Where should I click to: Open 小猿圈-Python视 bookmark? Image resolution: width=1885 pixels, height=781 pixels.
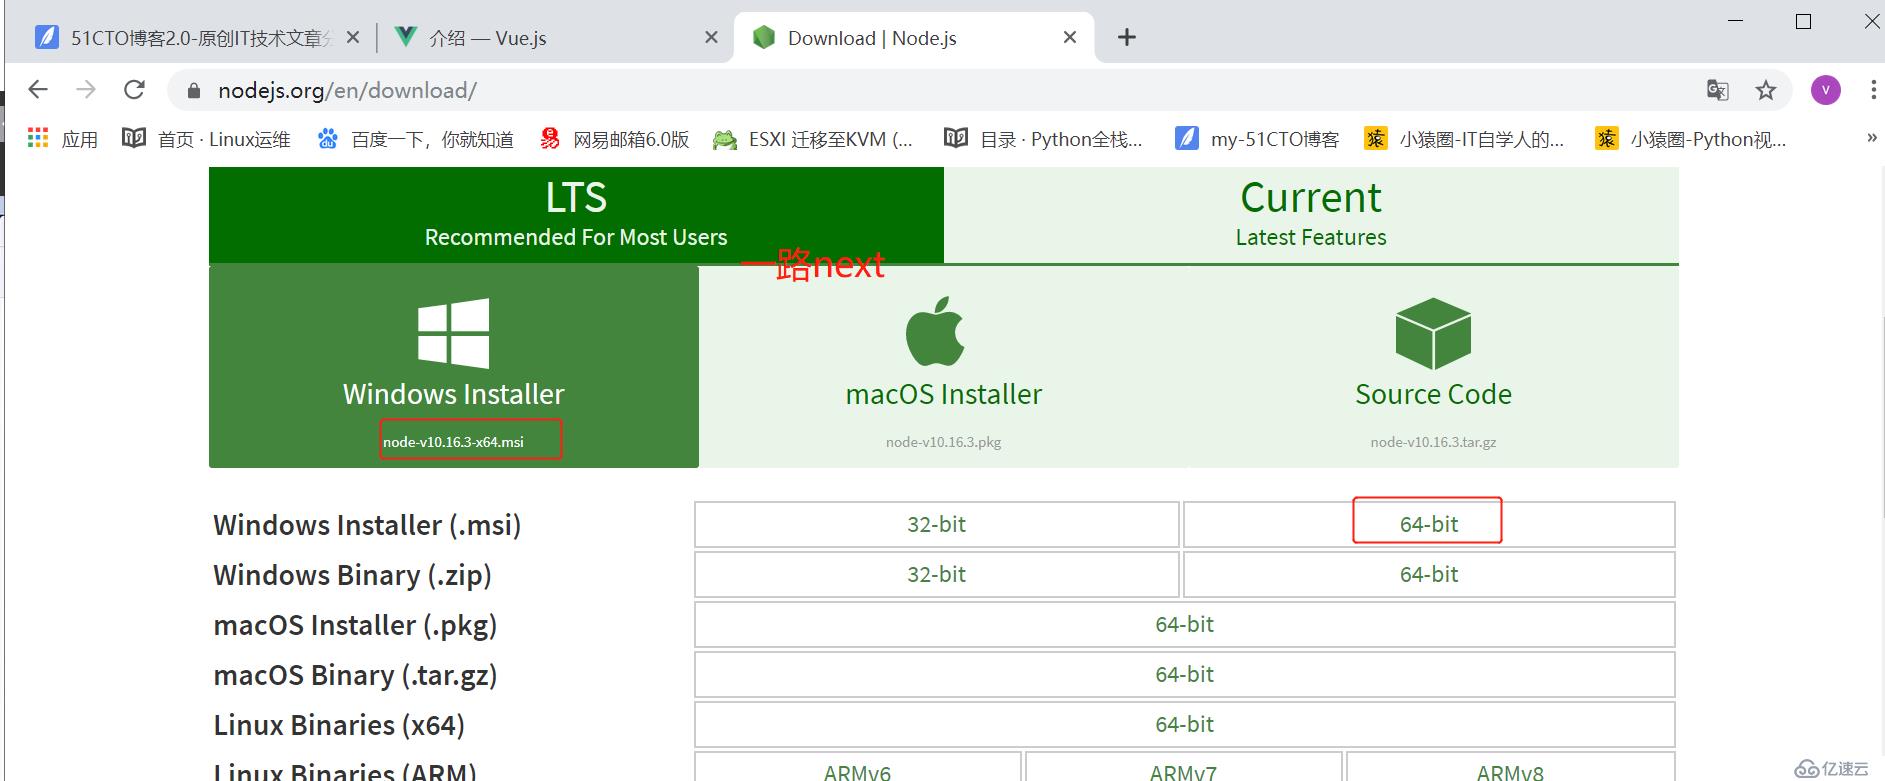tap(1690, 139)
